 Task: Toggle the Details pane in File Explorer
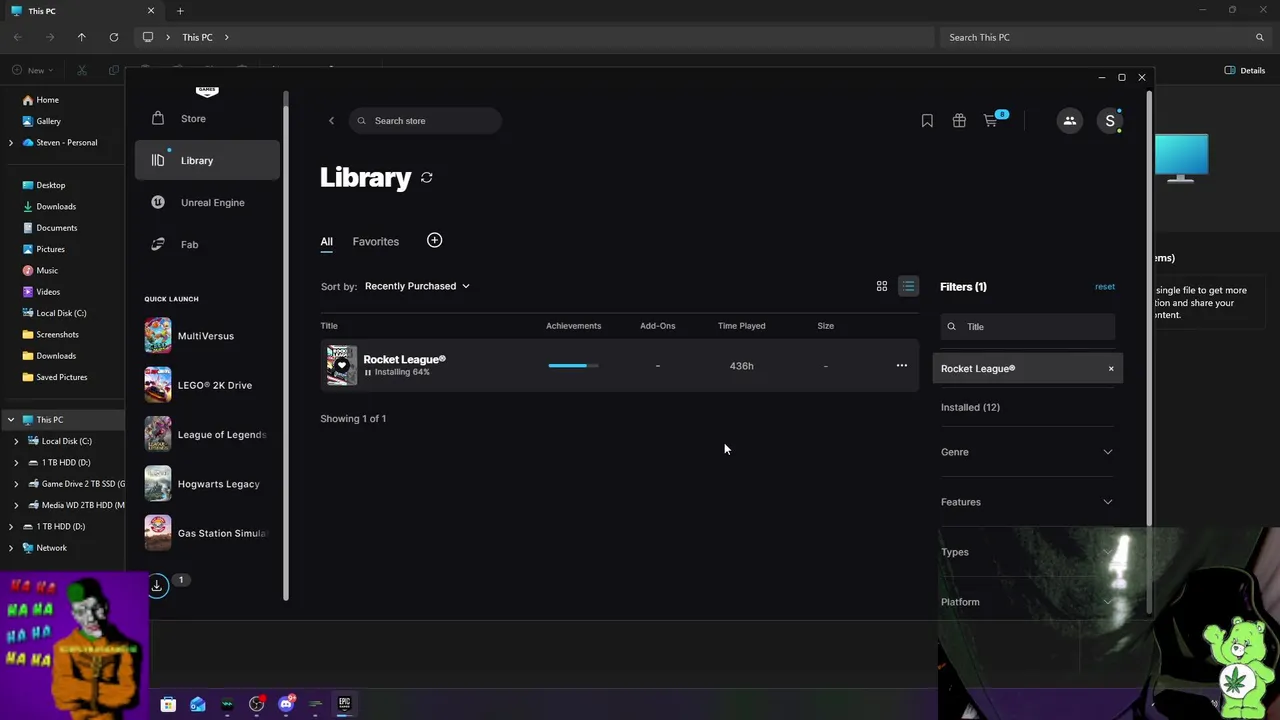click(1245, 70)
